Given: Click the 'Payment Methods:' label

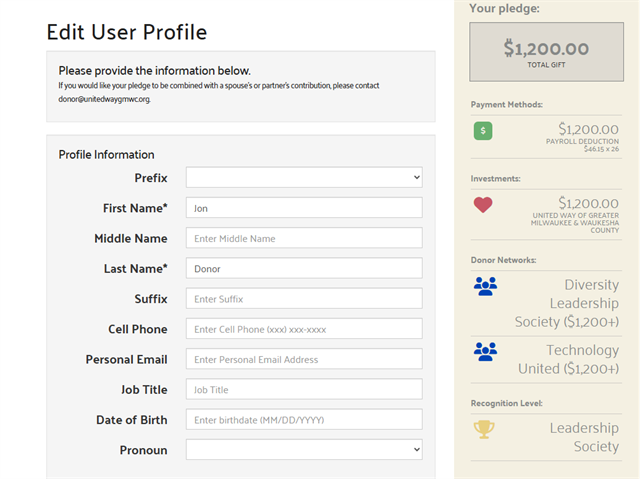Looking at the screenshot, I should [507, 104].
